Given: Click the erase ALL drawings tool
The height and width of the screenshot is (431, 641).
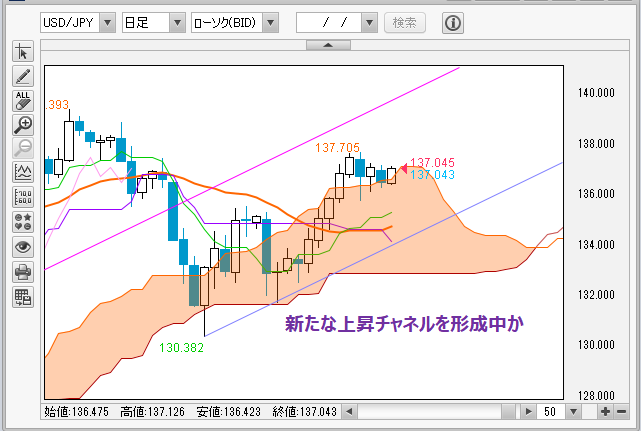Looking at the screenshot, I should click(23, 101).
